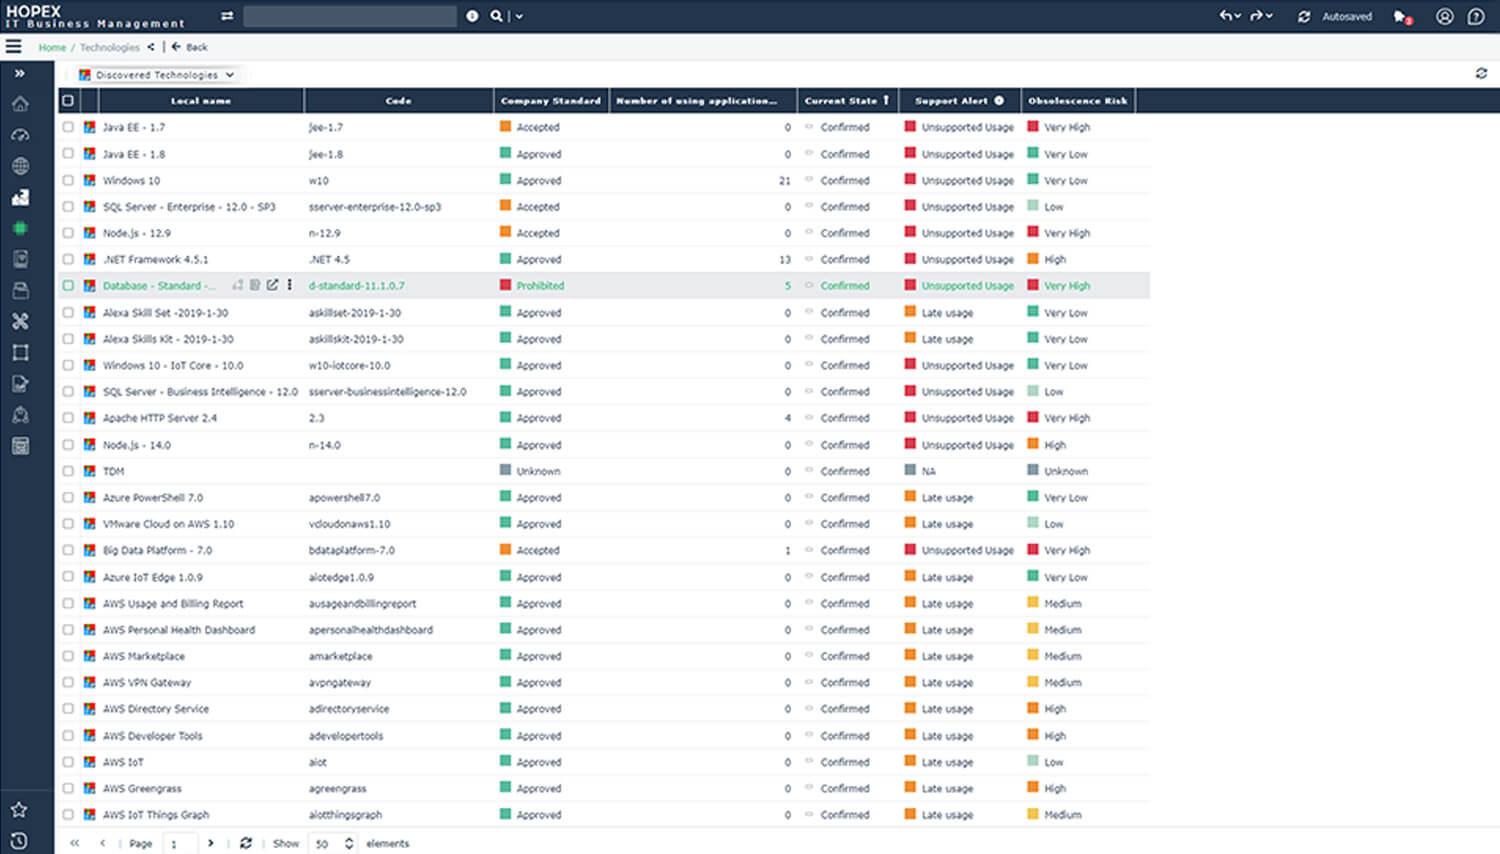Open the dashboard gauge sidebar icon
This screenshot has width=1500, height=854.
point(20,135)
